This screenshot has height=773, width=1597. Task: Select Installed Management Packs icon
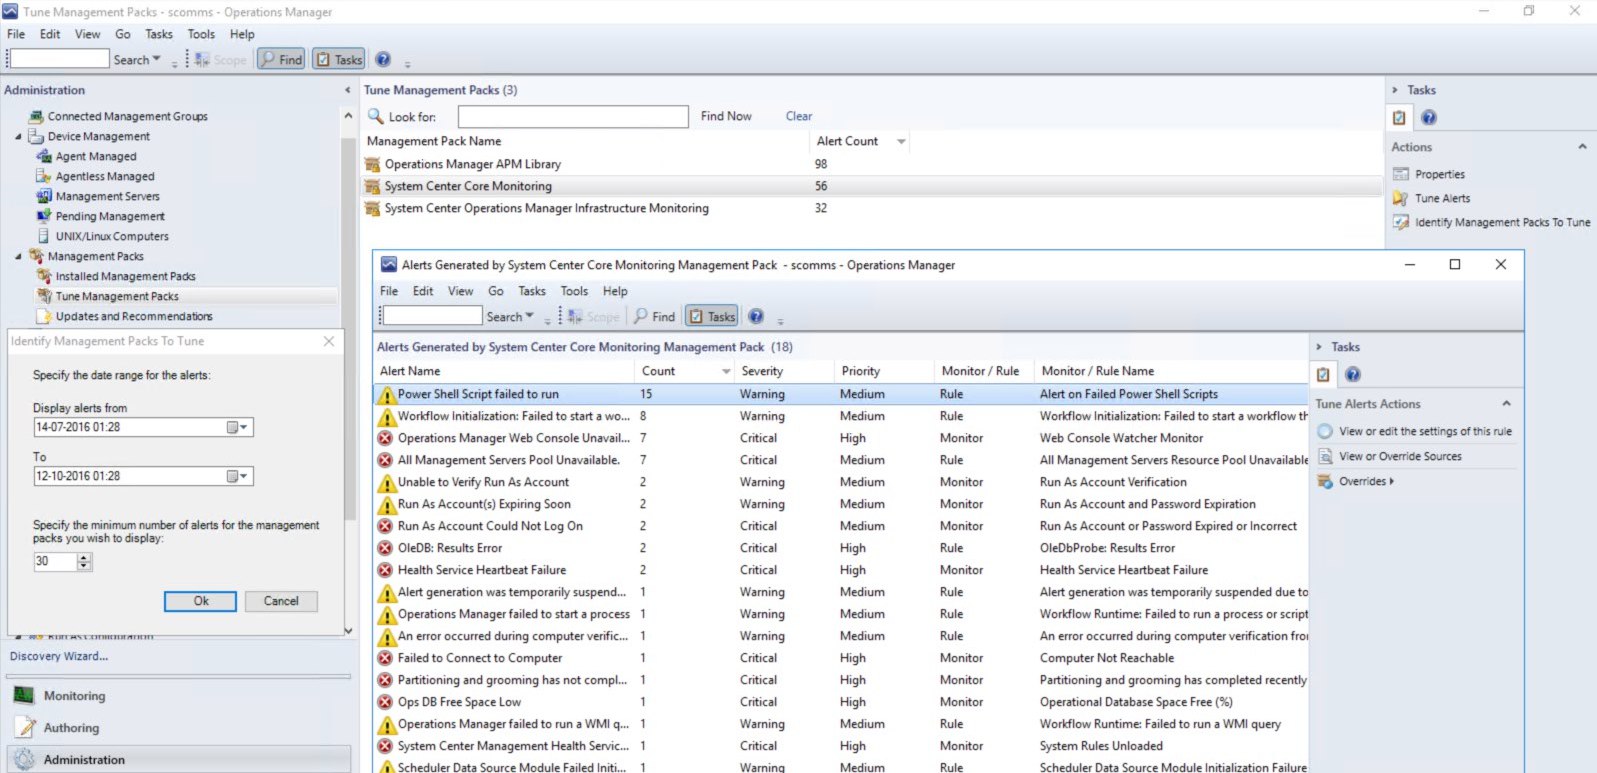[44, 276]
